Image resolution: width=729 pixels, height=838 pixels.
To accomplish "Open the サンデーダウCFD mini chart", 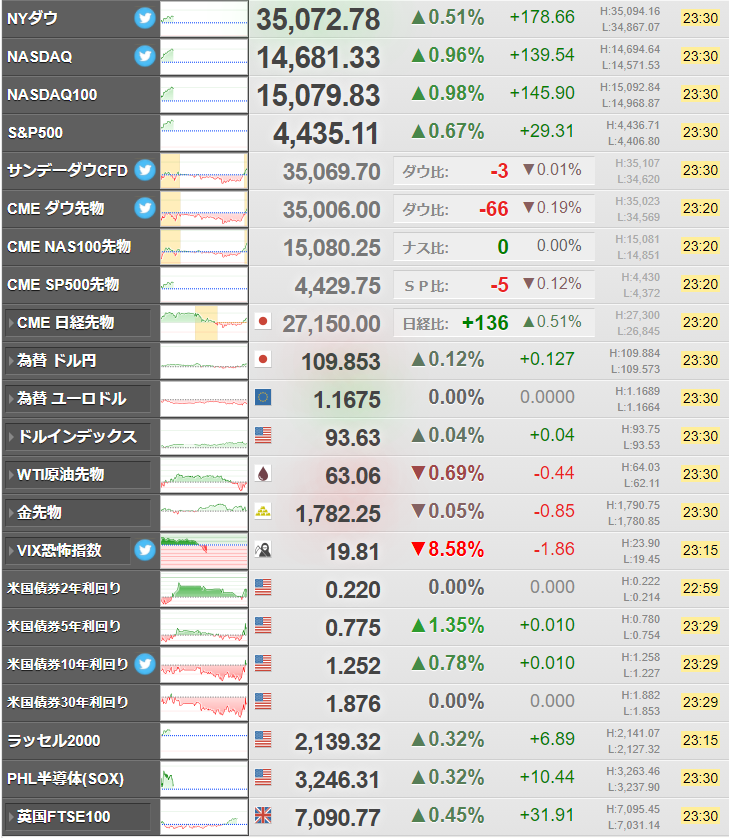I will coord(204,170).
